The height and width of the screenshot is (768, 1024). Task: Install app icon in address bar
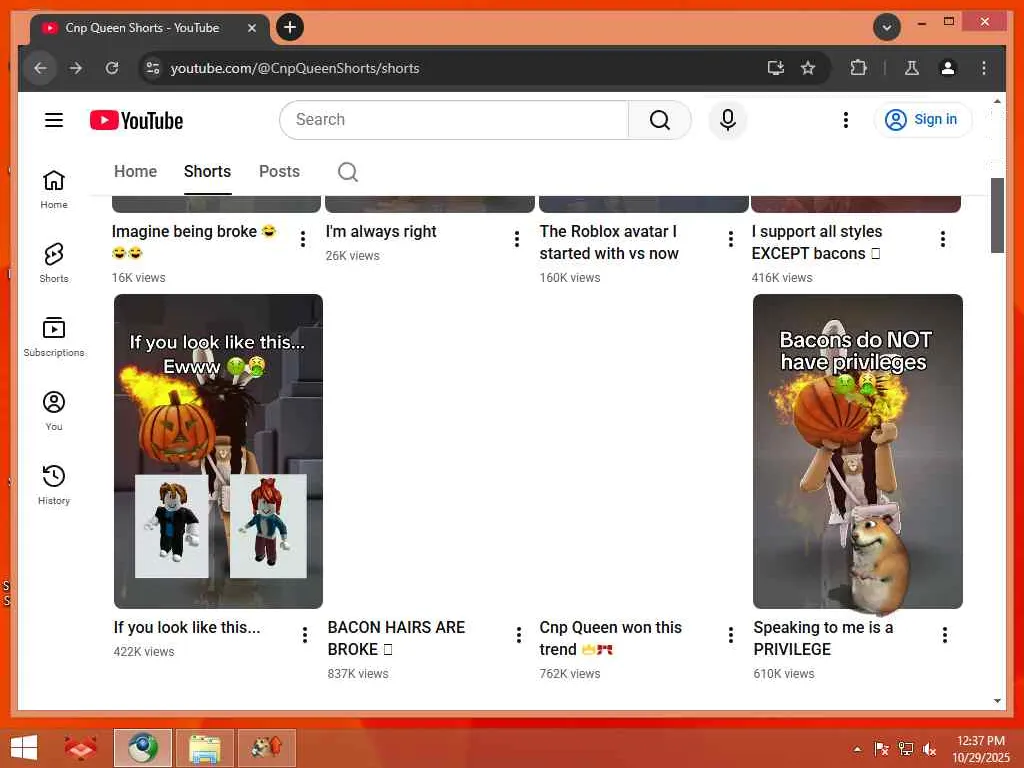click(x=775, y=68)
